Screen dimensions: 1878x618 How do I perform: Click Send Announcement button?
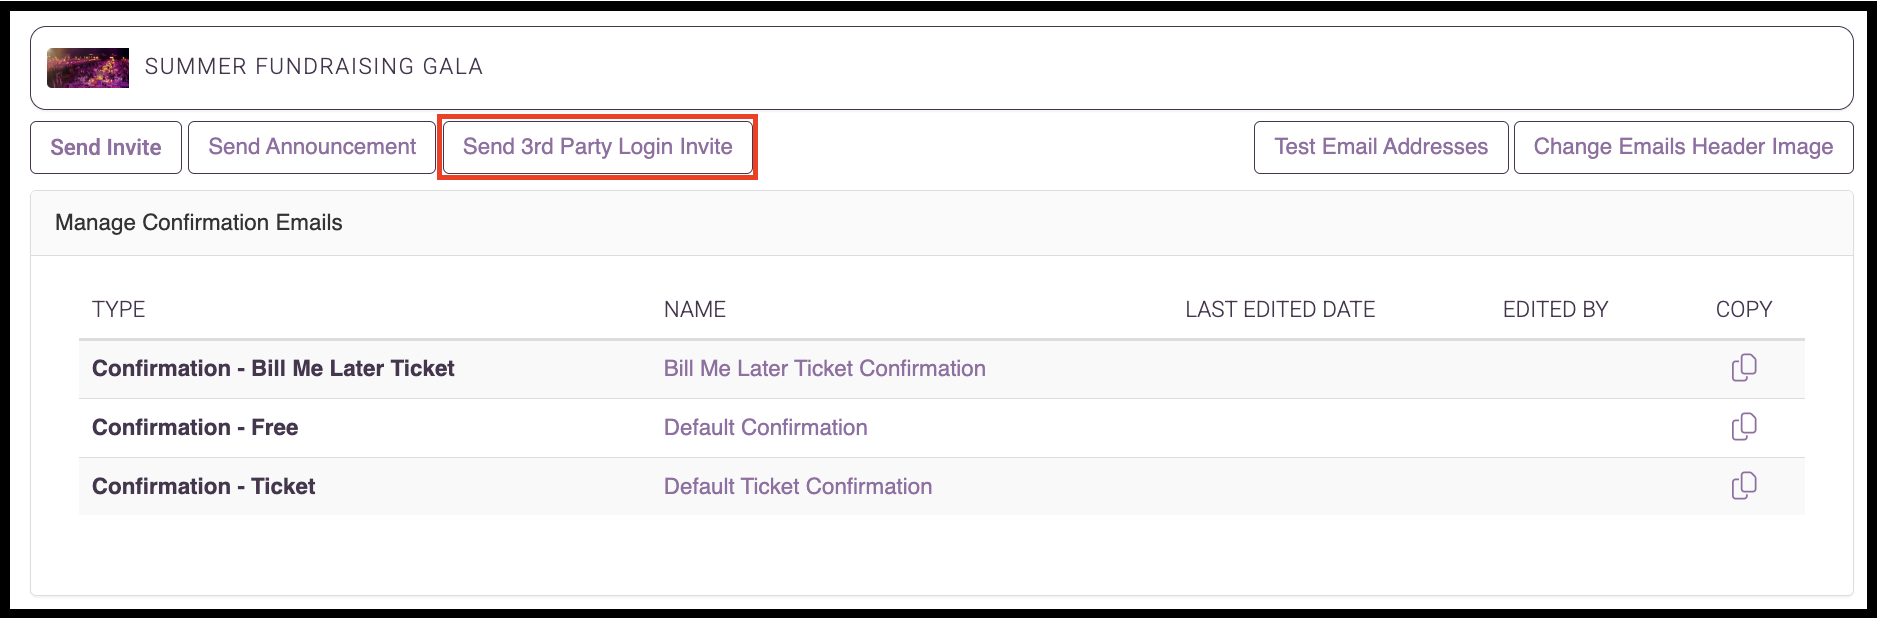point(312,147)
